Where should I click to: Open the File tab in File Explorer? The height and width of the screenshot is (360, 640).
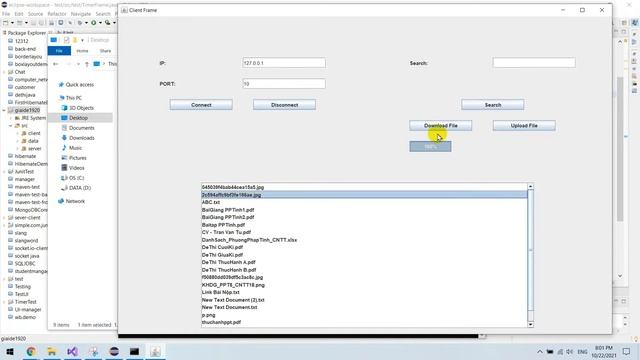[59, 51]
